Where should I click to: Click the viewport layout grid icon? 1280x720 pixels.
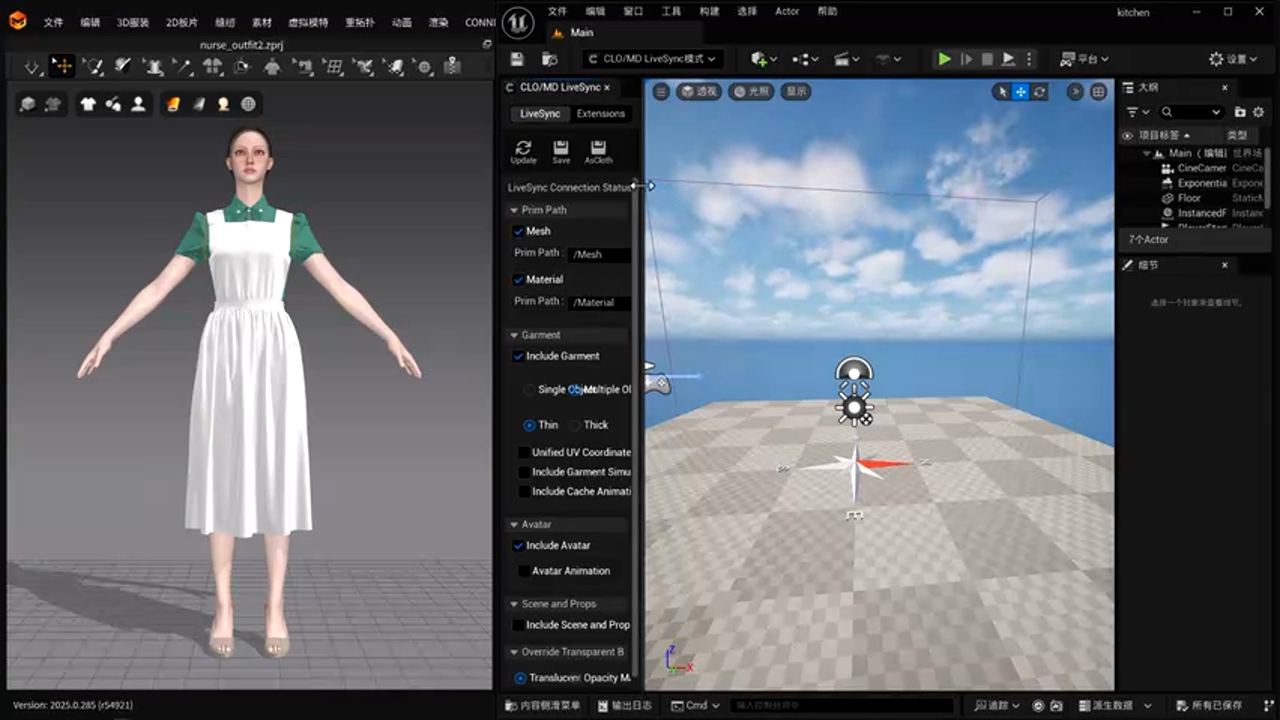point(1098,91)
